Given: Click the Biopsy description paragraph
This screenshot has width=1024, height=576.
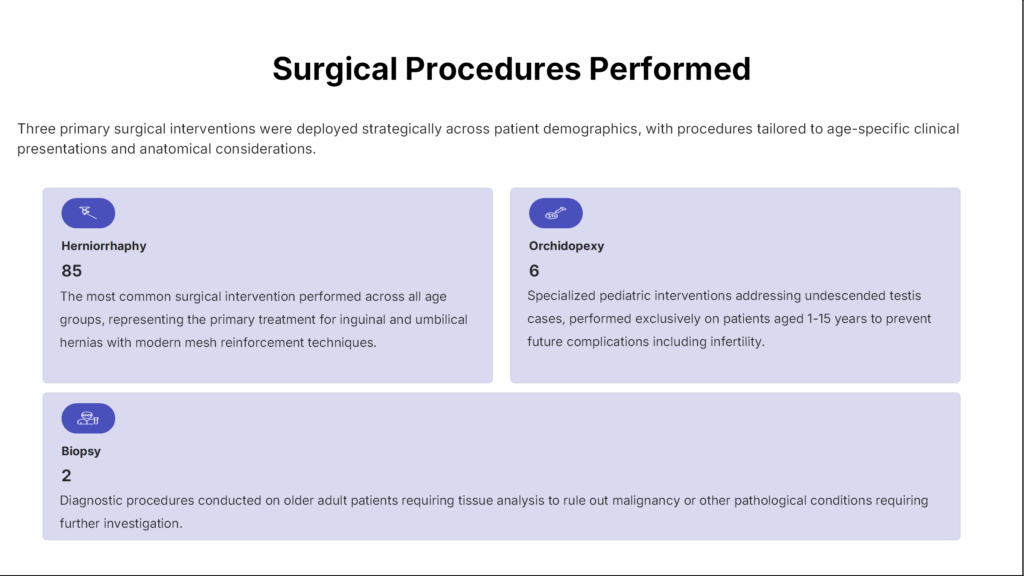Looking at the screenshot, I should pyautogui.click(x=494, y=511).
